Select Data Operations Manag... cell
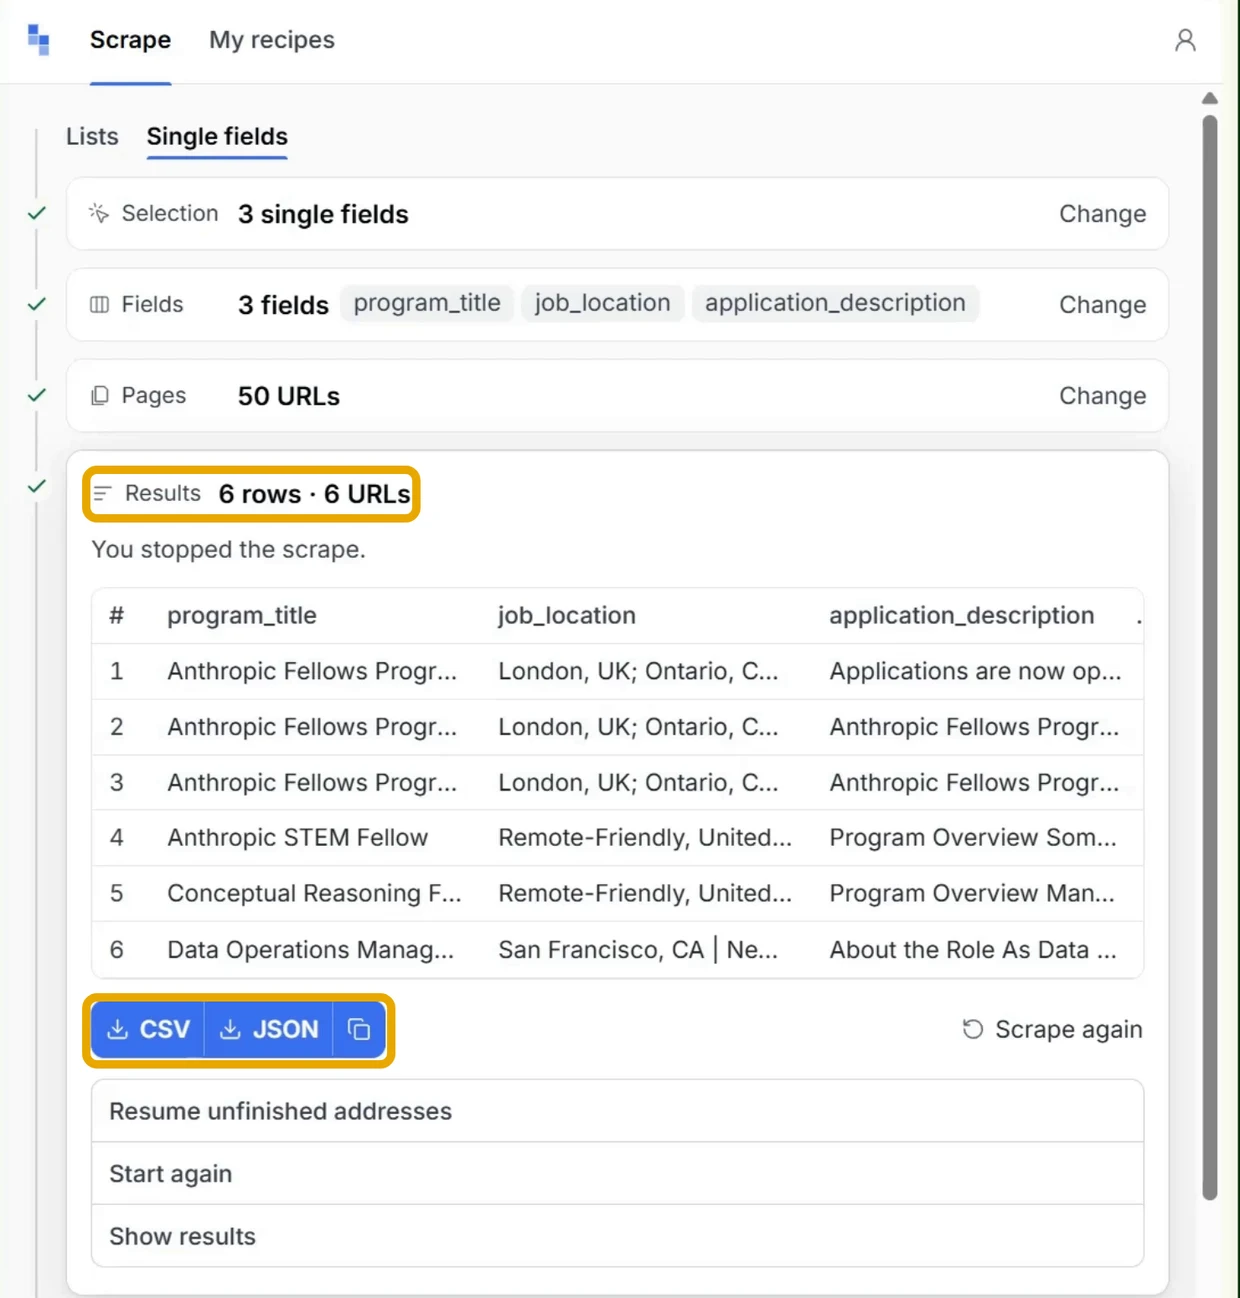The width and height of the screenshot is (1240, 1298). [311, 949]
